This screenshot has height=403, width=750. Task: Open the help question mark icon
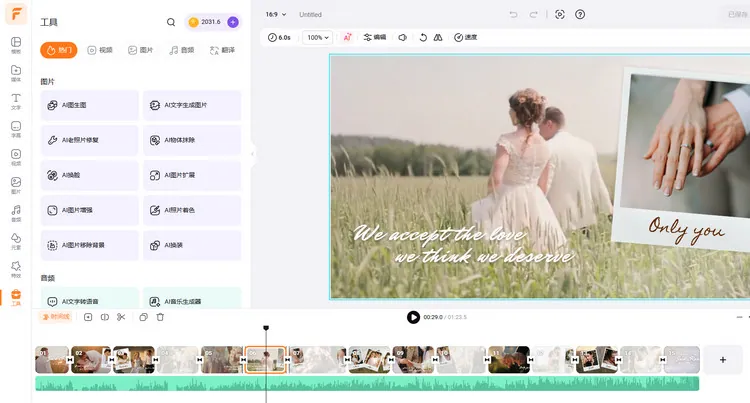(x=580, y=14)
